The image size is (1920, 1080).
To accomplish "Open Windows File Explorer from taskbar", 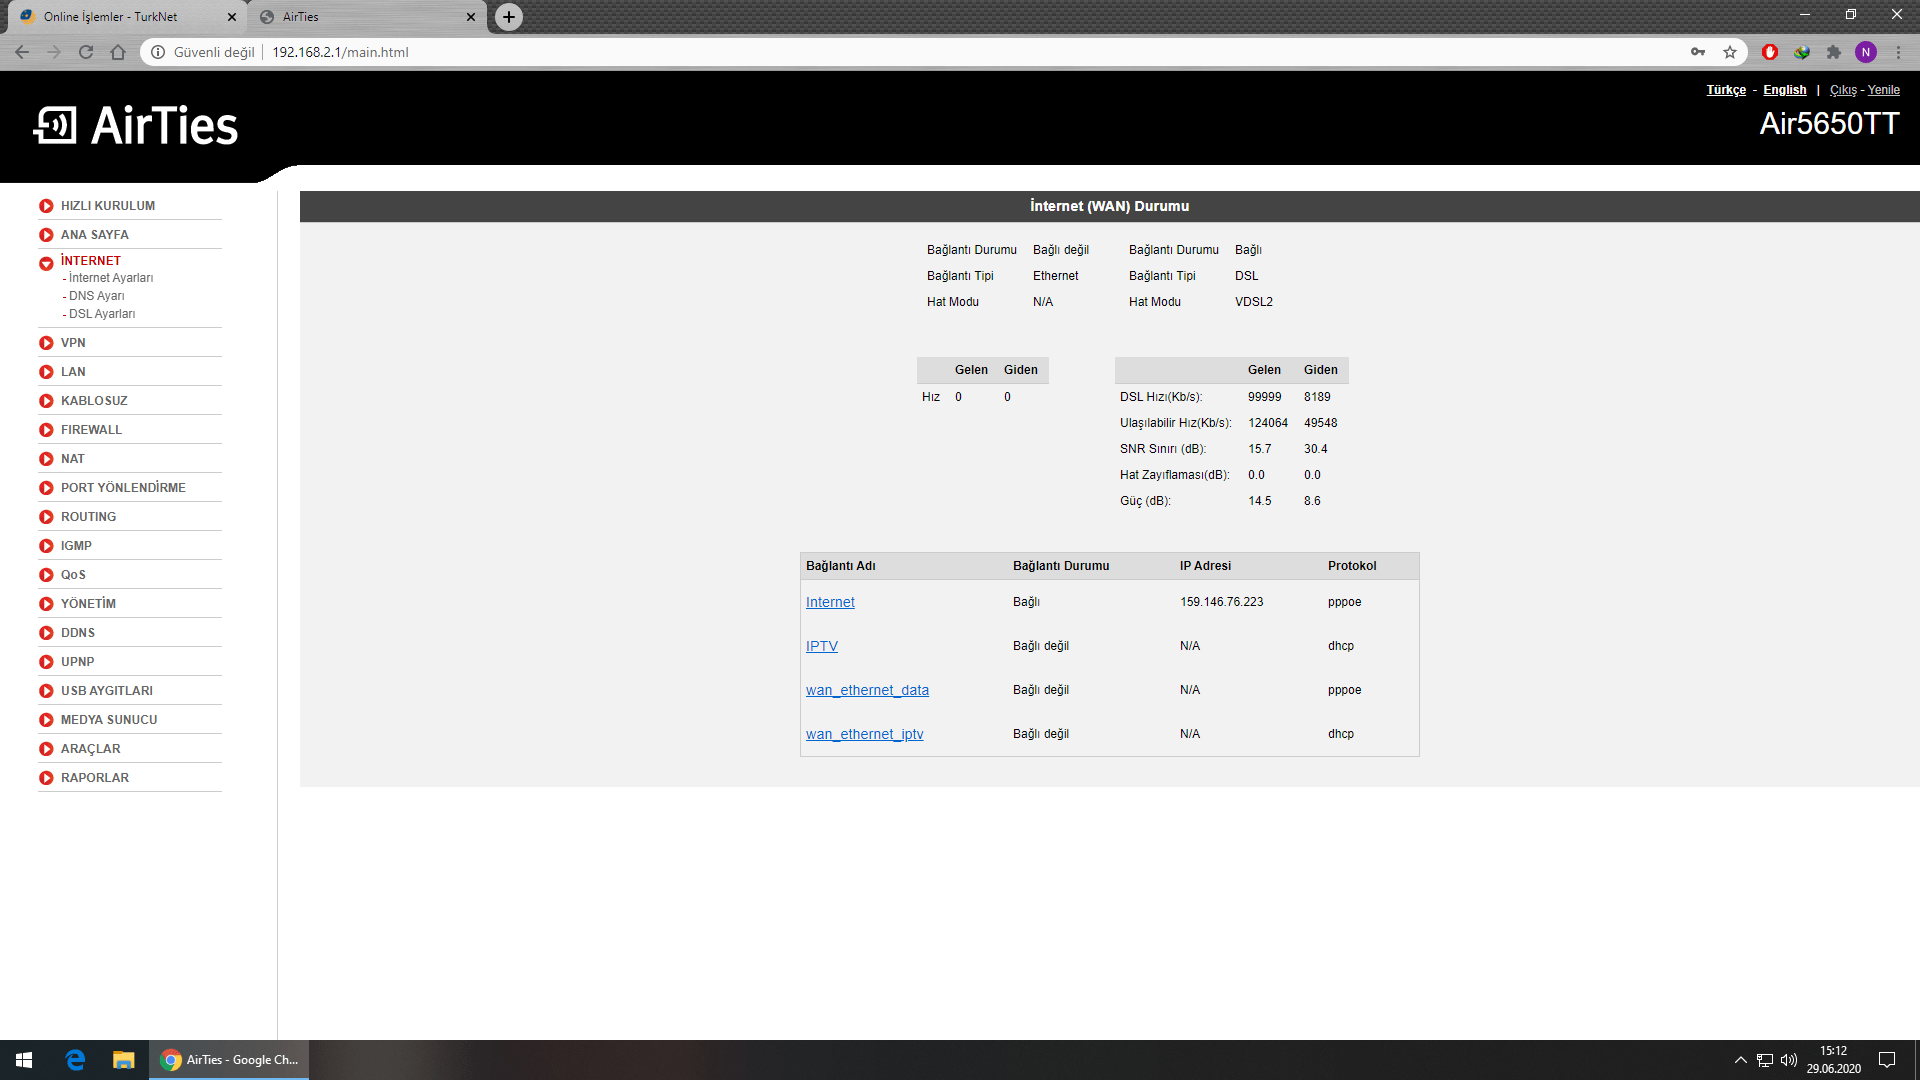I will pos(123,1060).
